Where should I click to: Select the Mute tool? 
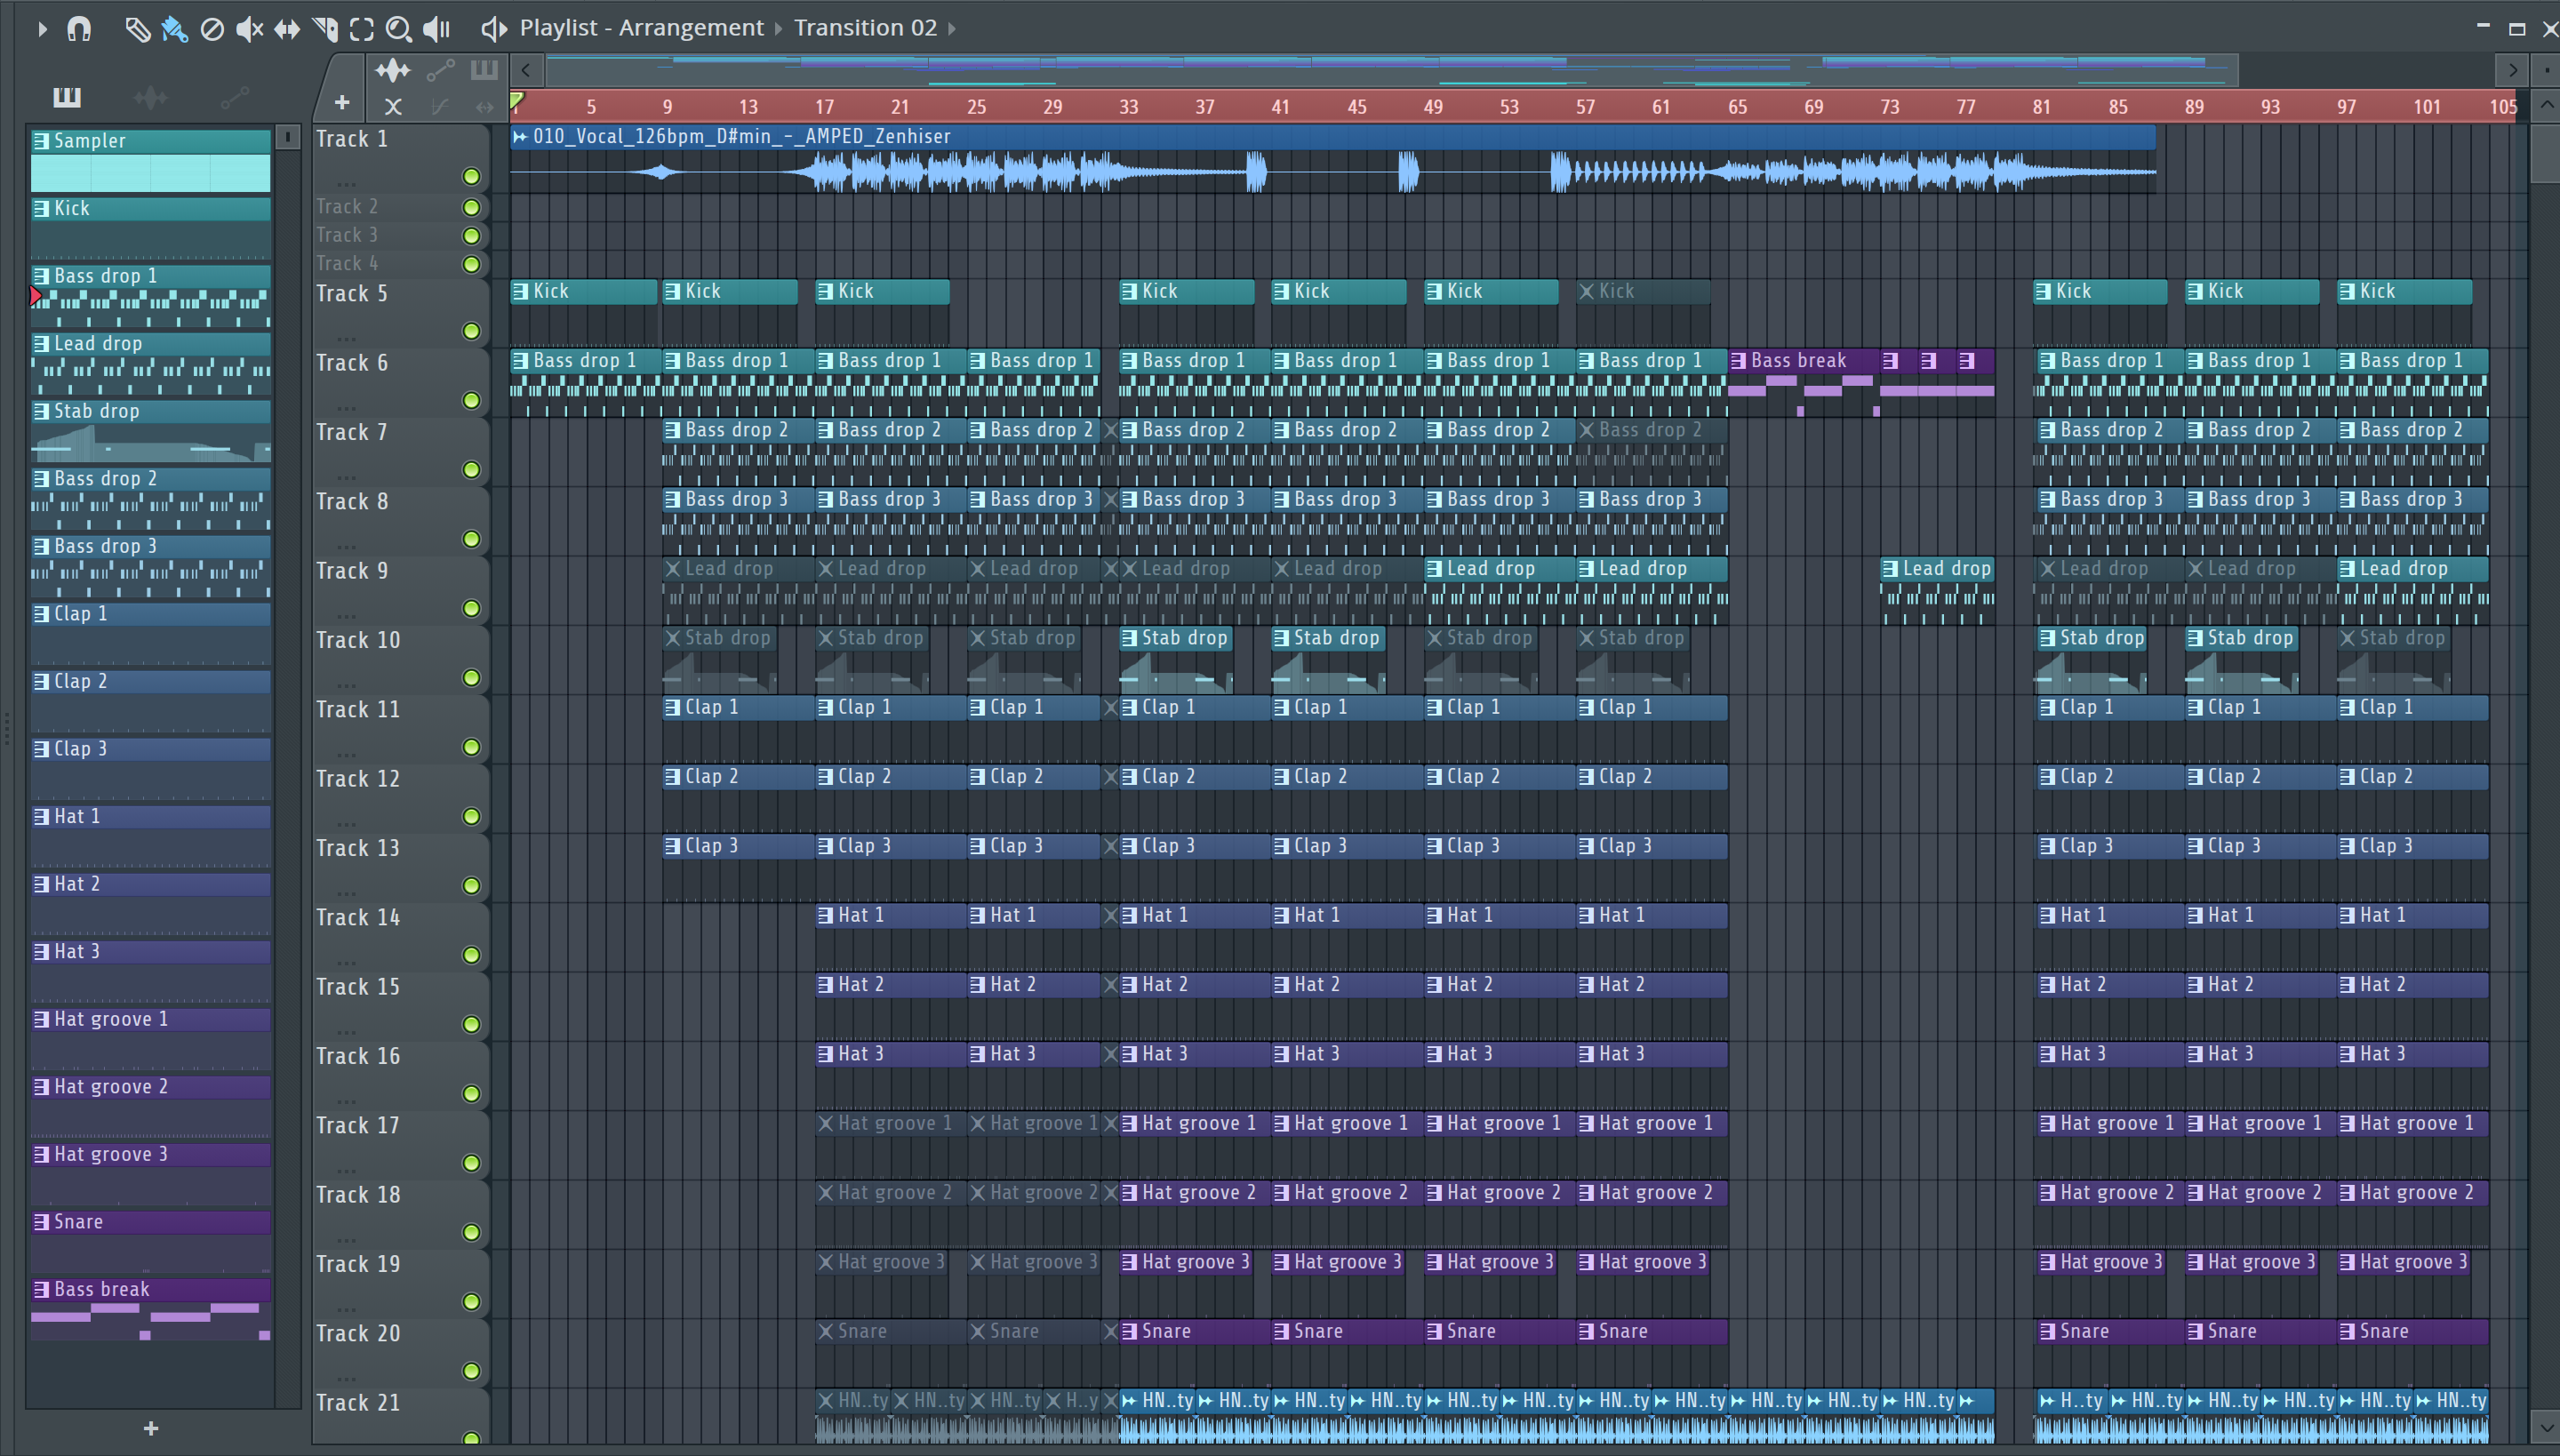pos(249,29)
